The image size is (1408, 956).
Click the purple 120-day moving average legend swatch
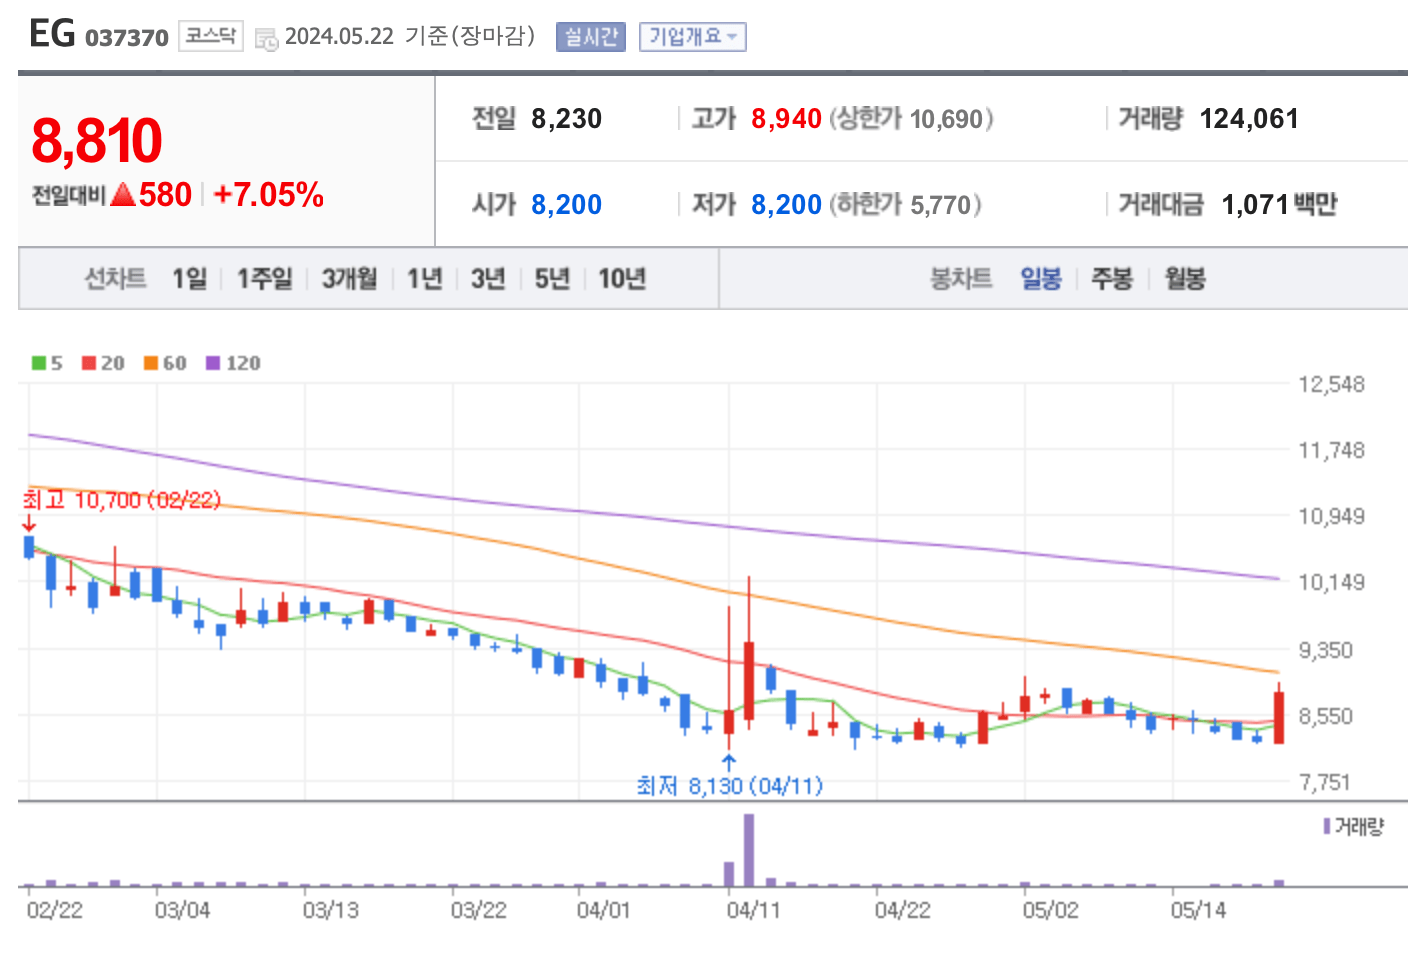213,363
